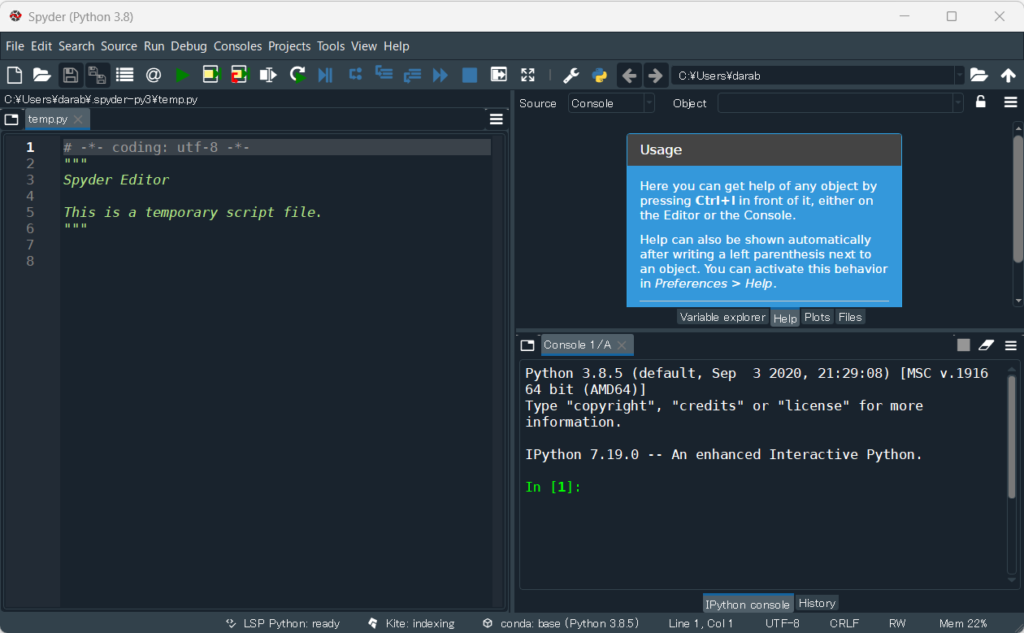Run the file with the green play icon
Image resolution: width=1024 pixels, height=633 pixels.
click(182, 75)
